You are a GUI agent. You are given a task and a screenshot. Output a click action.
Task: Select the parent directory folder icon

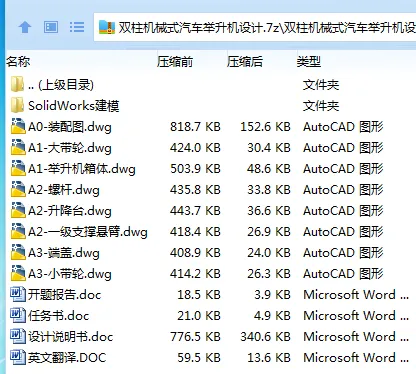click(x=17, y=84)
